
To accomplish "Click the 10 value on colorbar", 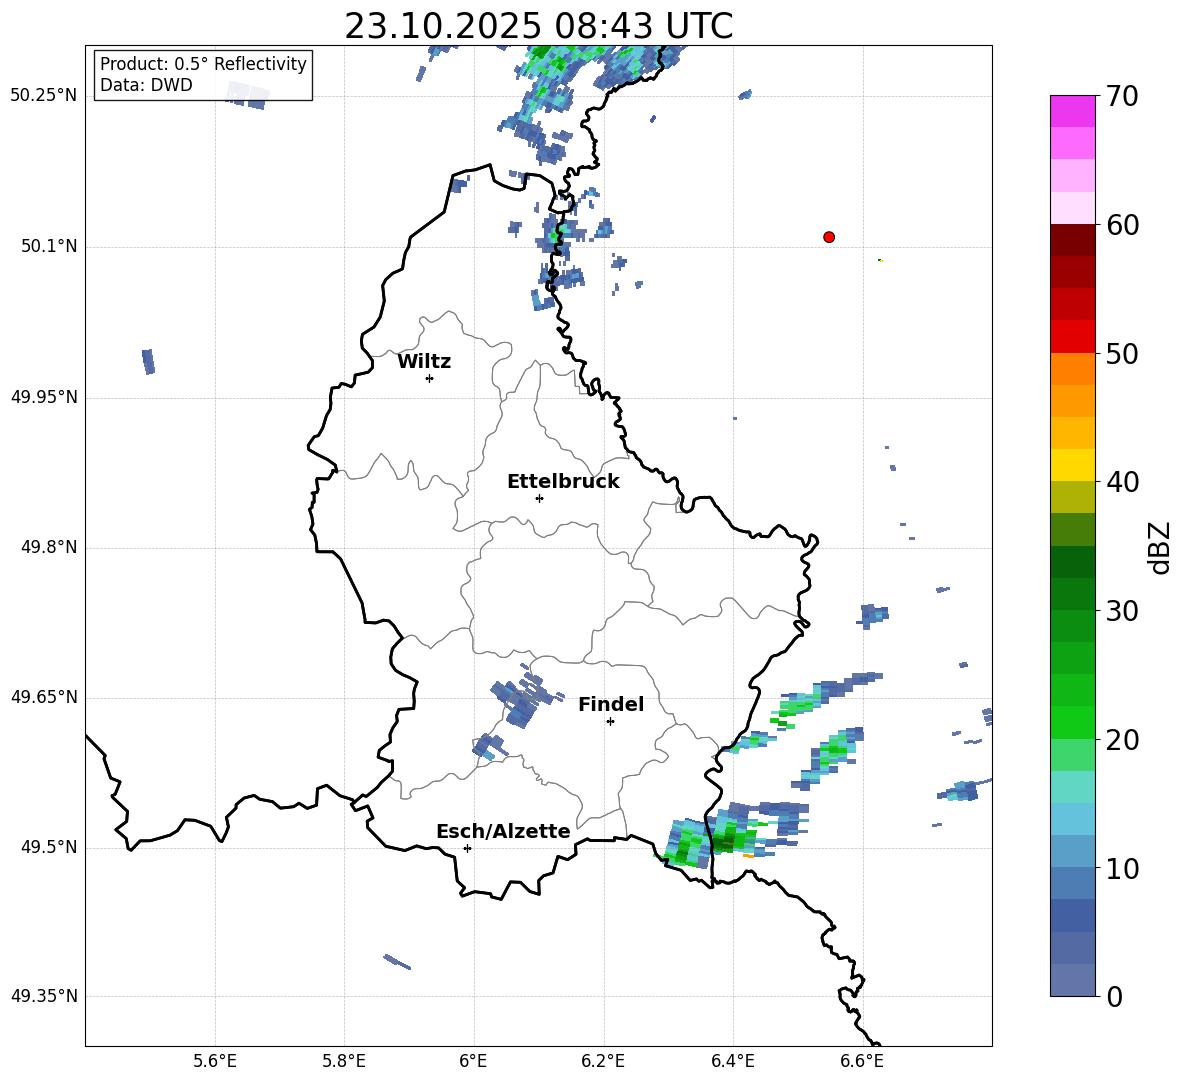I will pos(1121,868).
